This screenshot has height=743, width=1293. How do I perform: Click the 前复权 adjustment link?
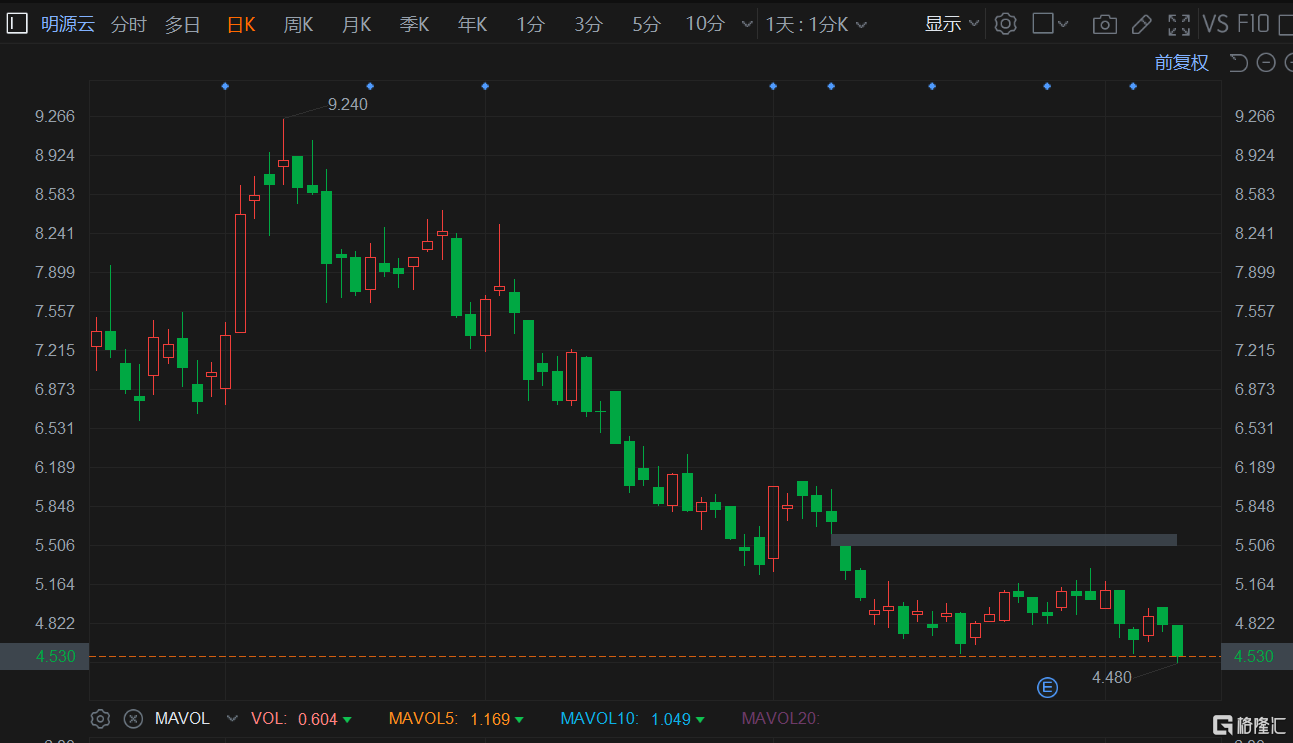[x=1182, y=63]
